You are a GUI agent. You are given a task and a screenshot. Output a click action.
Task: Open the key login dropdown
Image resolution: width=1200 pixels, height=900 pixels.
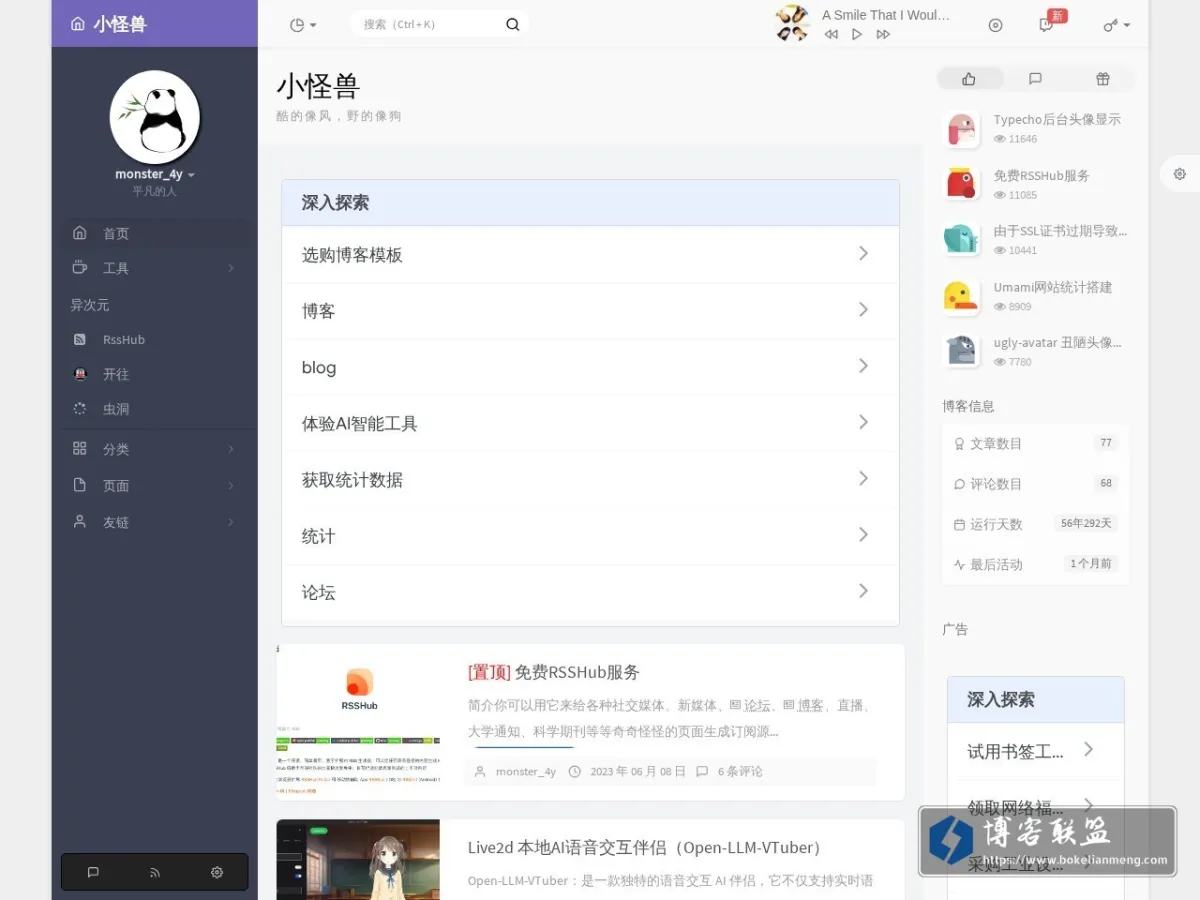pyautogui.click(x=1116, y=25)
